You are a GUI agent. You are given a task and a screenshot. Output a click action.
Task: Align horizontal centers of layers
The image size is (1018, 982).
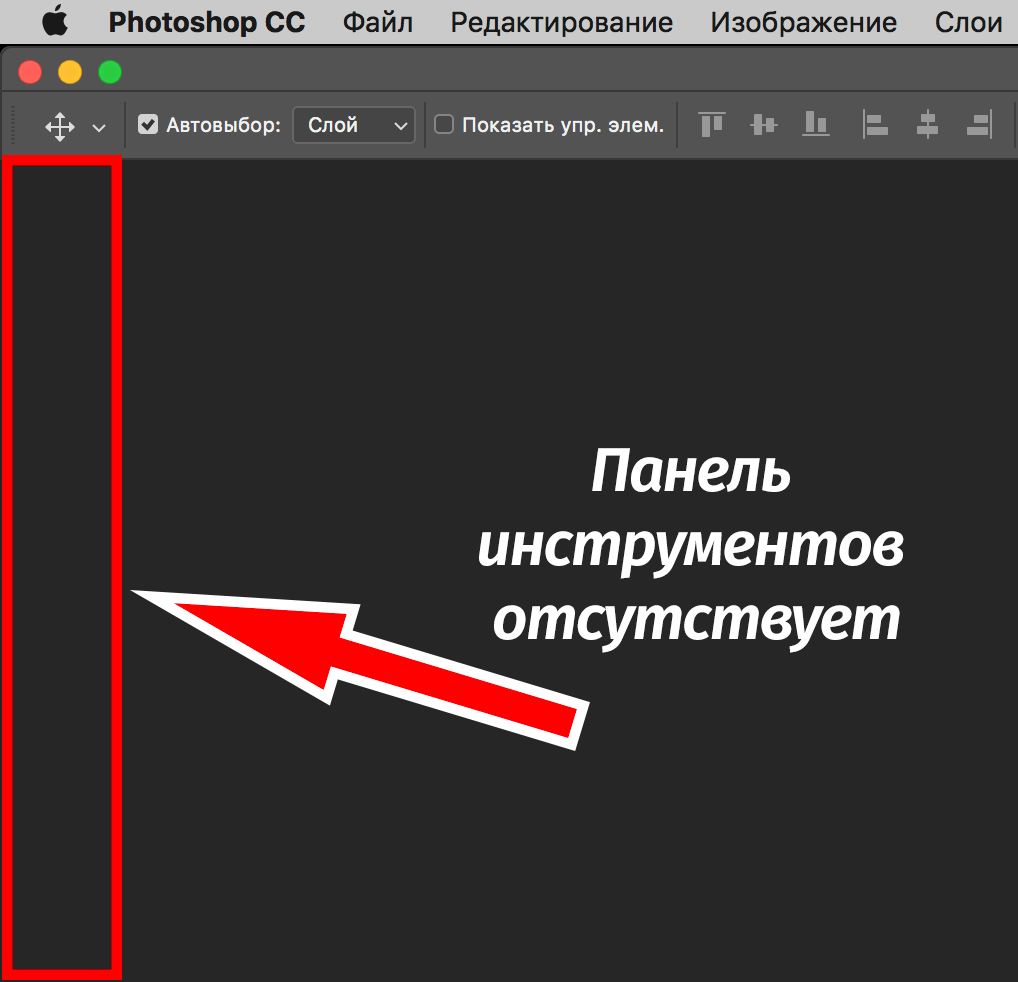pos(927,125)
